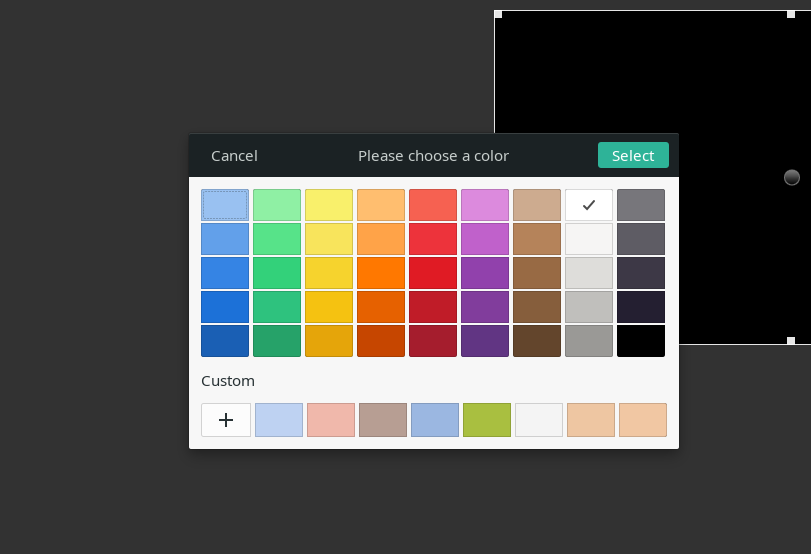
Task: Select the darkest brown swatch
Action: tap(537, 341)
